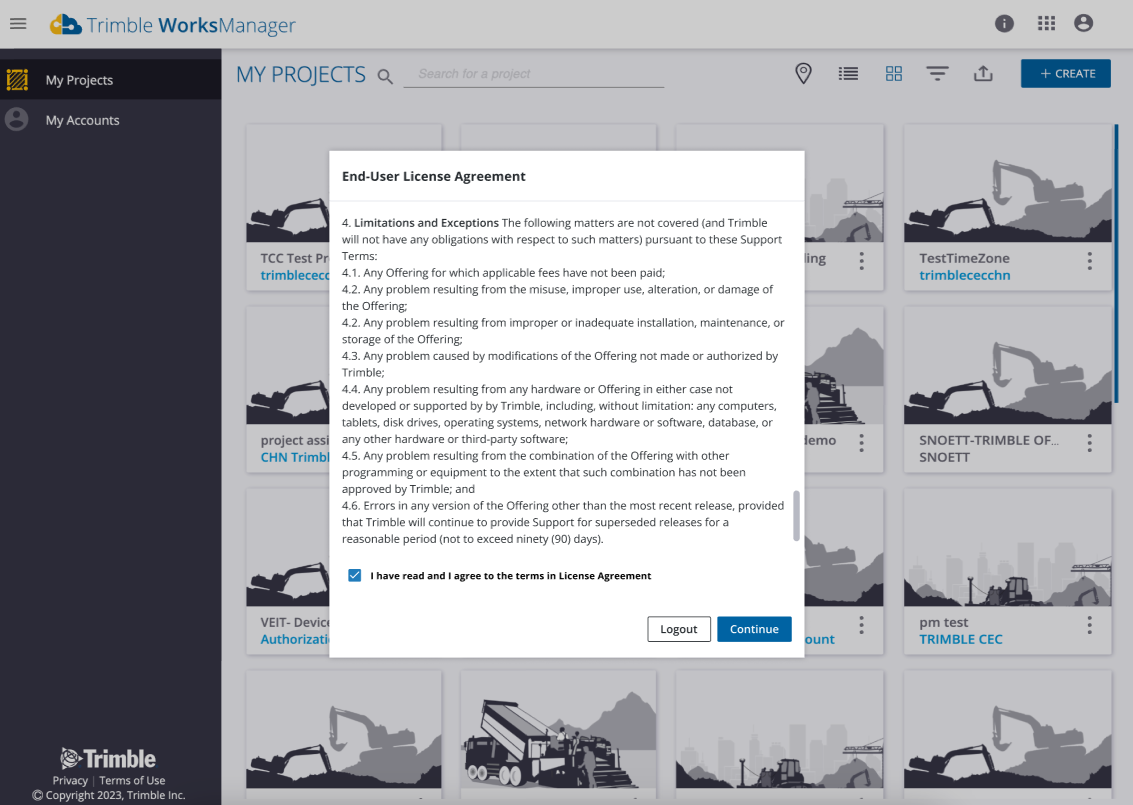Switch to list view of projects

(848, 73)
